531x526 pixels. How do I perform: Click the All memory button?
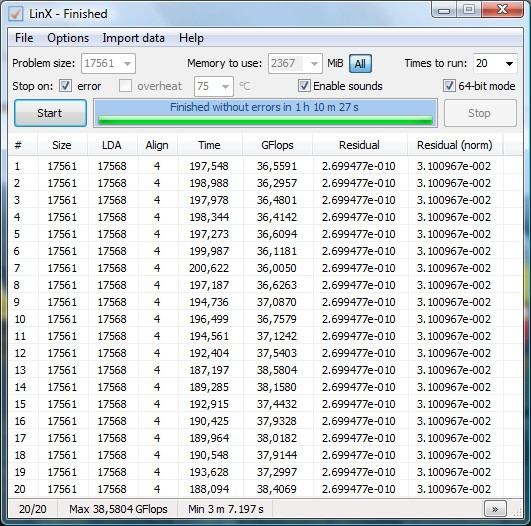(360, 64)
